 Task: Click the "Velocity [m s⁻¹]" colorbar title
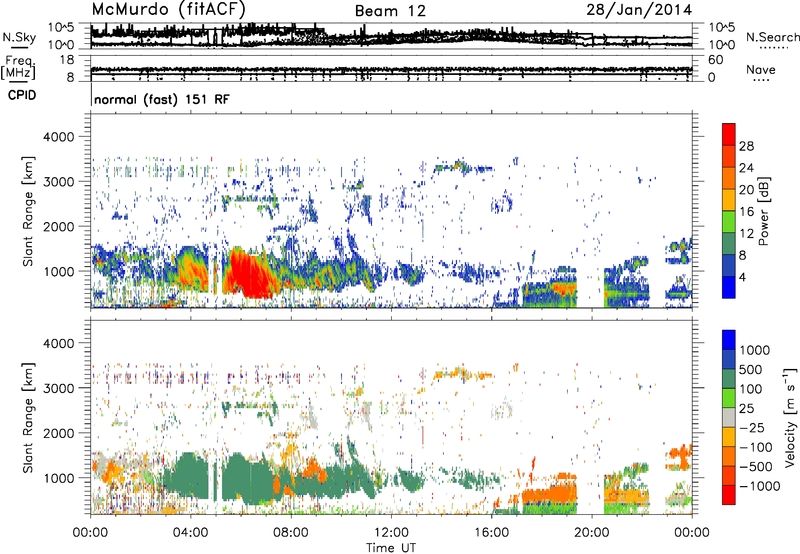(x=790, y=417)
